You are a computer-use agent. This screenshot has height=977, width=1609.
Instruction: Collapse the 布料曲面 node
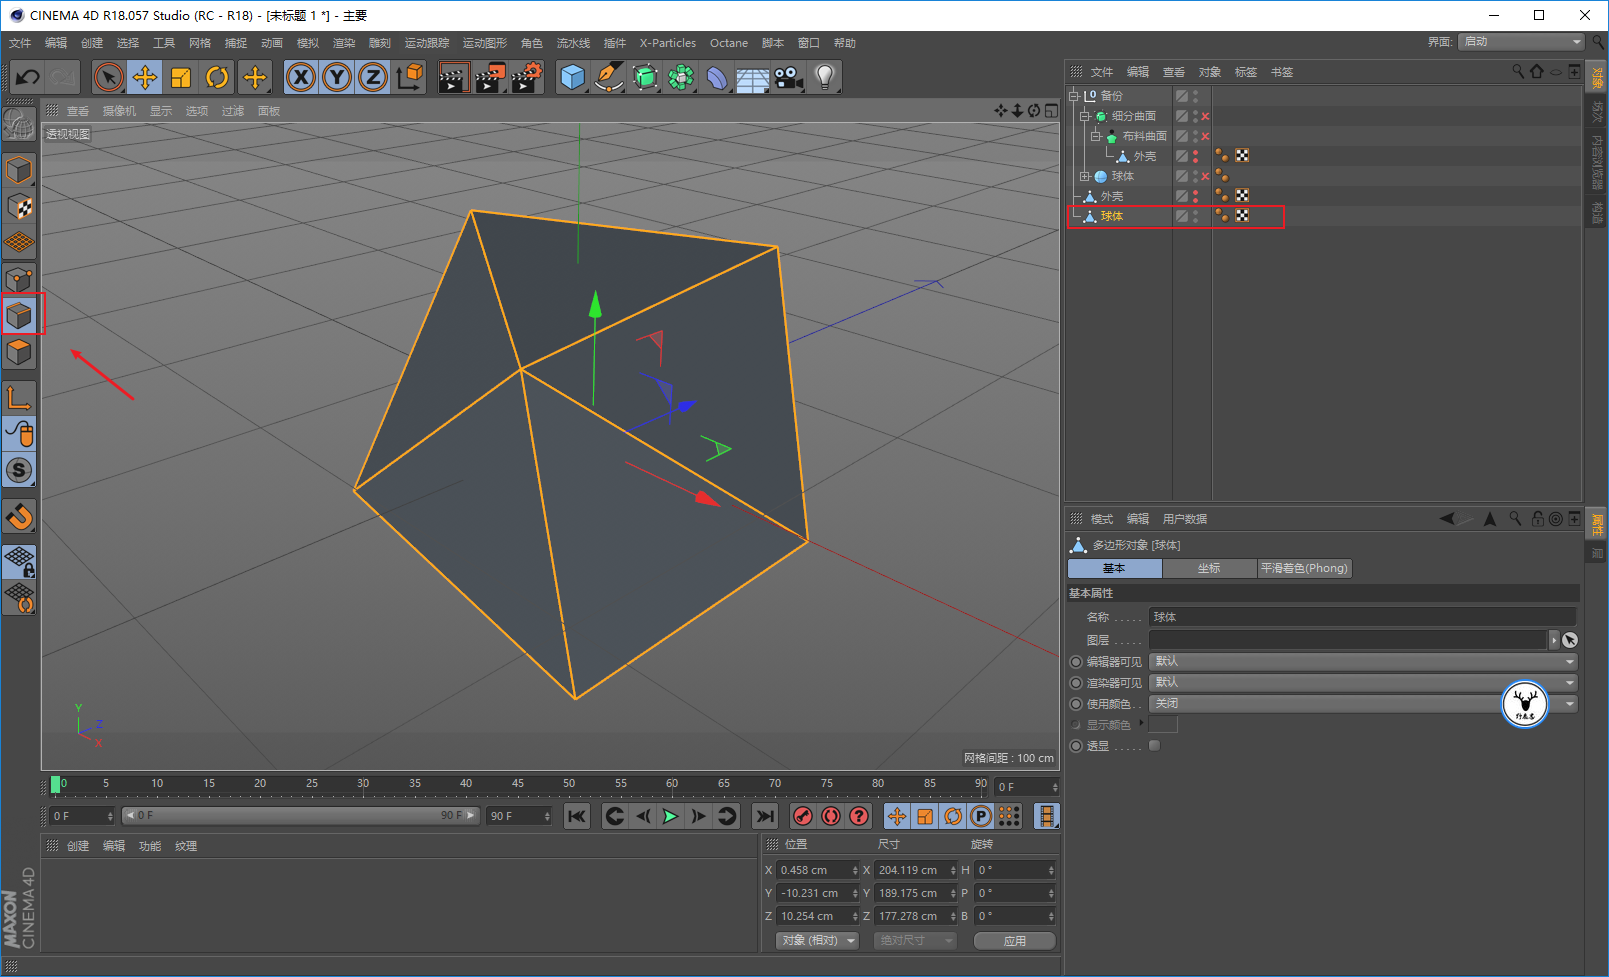(x=1096, y=136)
